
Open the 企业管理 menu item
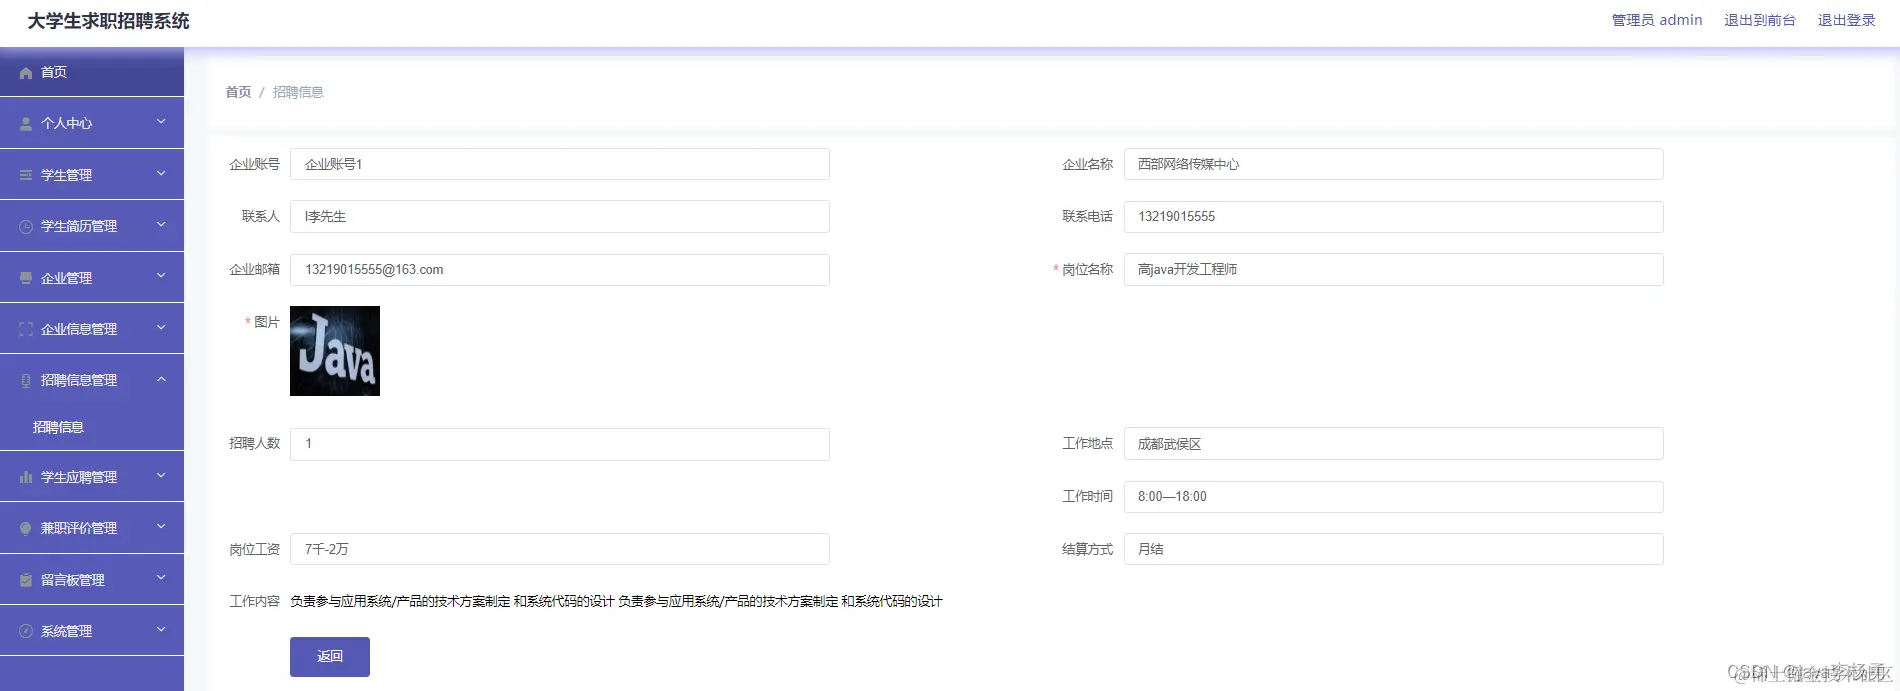coord(92,278)
